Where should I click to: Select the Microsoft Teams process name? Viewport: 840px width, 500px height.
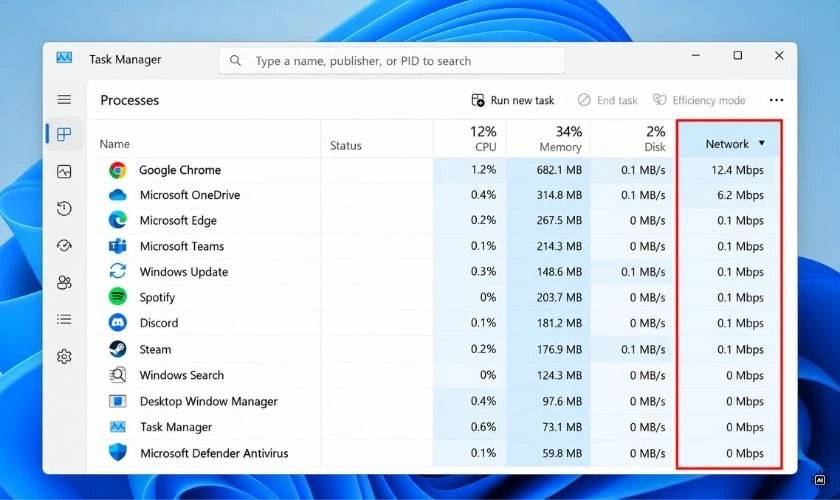(x=182, y=246)
